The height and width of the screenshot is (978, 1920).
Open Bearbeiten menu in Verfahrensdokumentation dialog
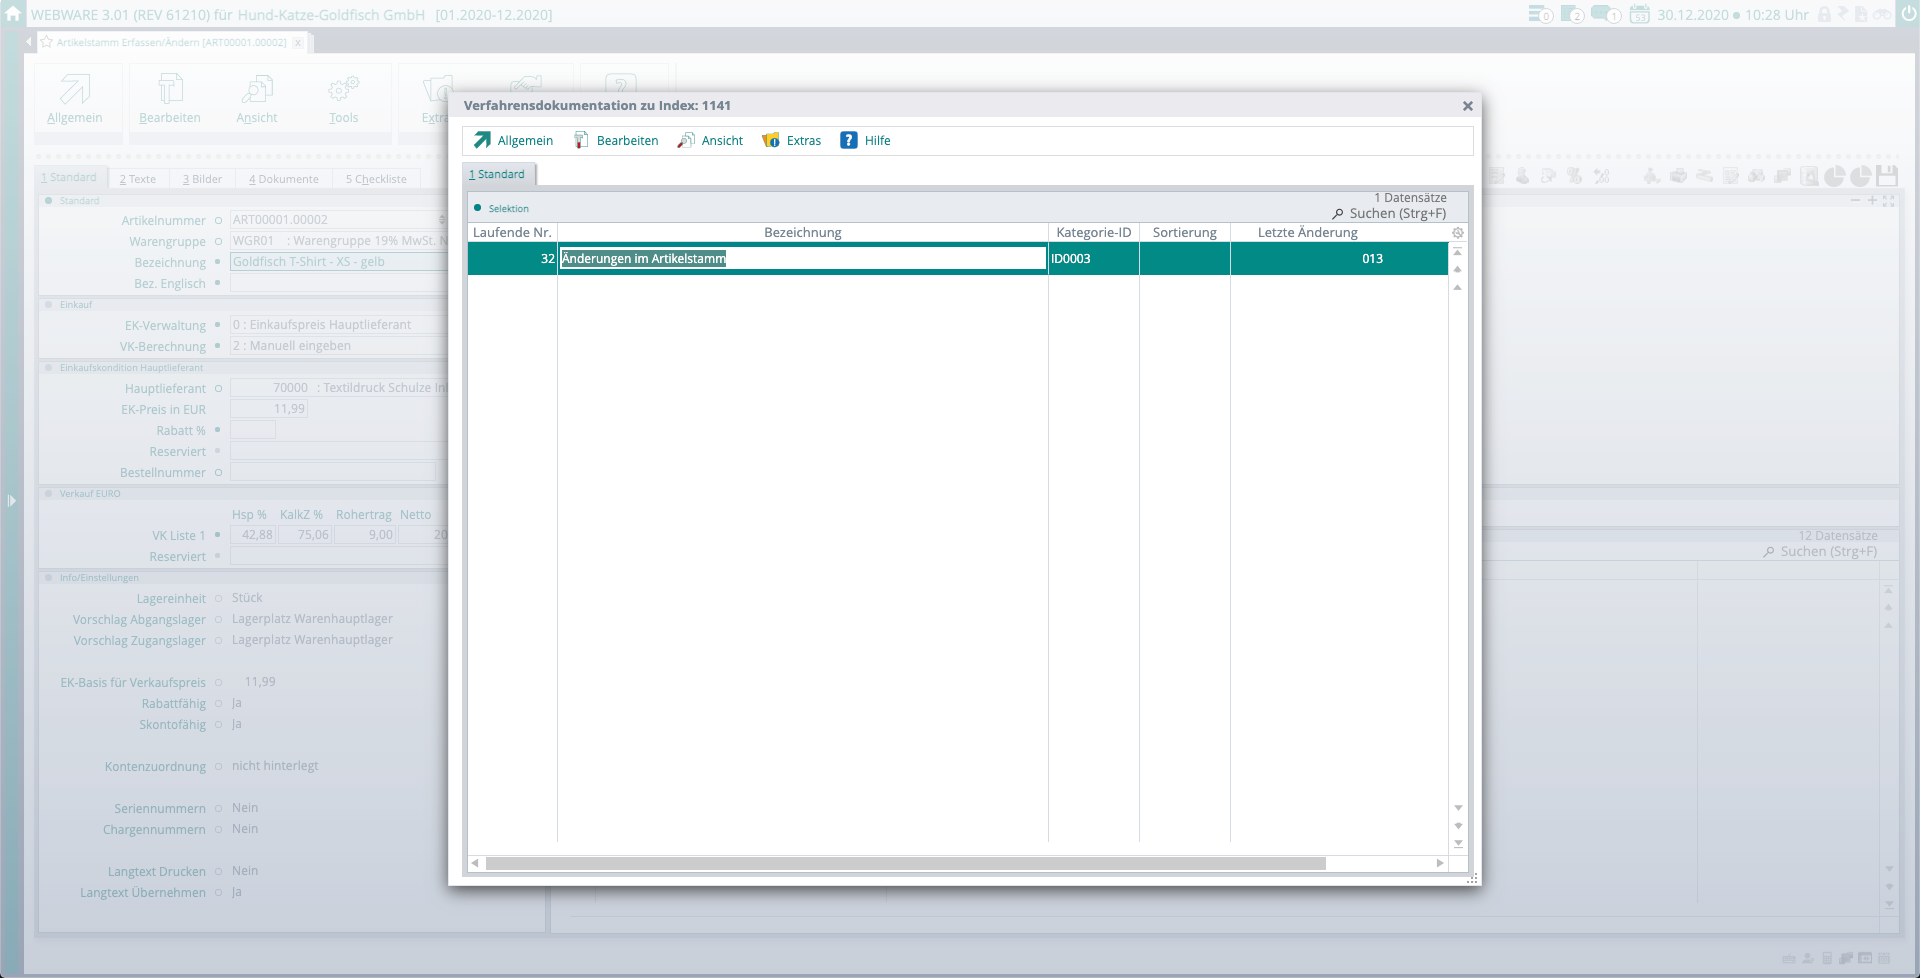616,141
